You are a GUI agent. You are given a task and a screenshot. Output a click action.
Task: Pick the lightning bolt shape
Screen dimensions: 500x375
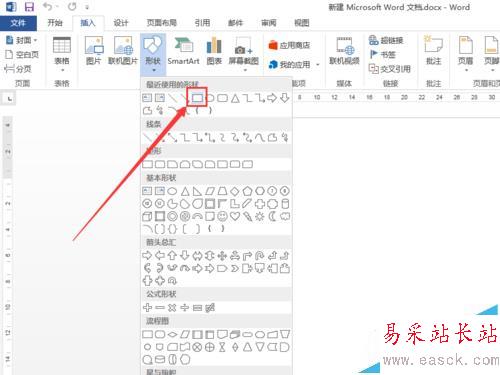(x=247, y=216)
